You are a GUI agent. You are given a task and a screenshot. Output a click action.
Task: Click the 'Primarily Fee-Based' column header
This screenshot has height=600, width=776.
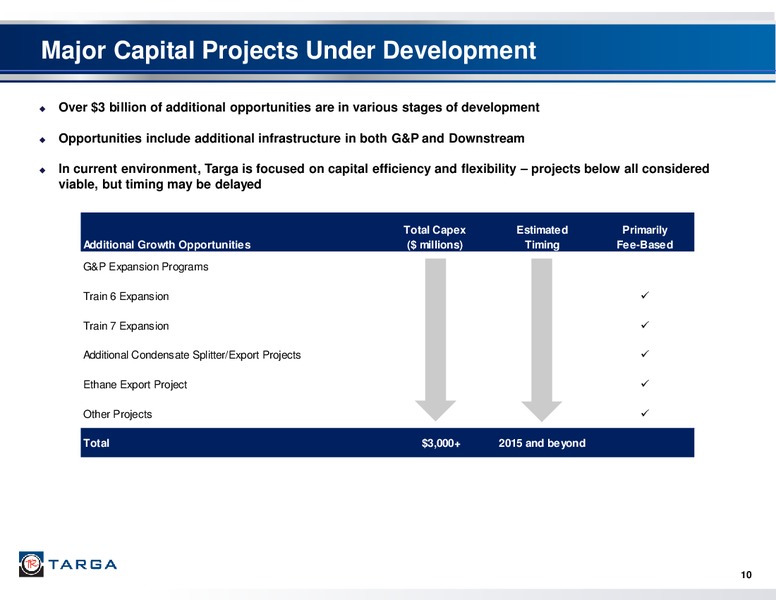644,237
